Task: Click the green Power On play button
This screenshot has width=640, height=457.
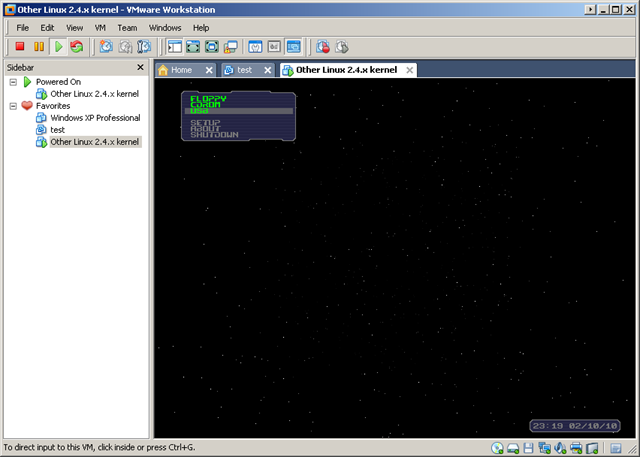Action: (x=58, y=47)
